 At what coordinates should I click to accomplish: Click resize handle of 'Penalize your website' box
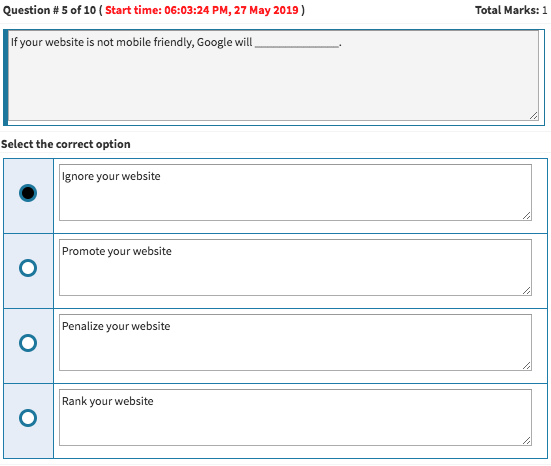point(526,365)
